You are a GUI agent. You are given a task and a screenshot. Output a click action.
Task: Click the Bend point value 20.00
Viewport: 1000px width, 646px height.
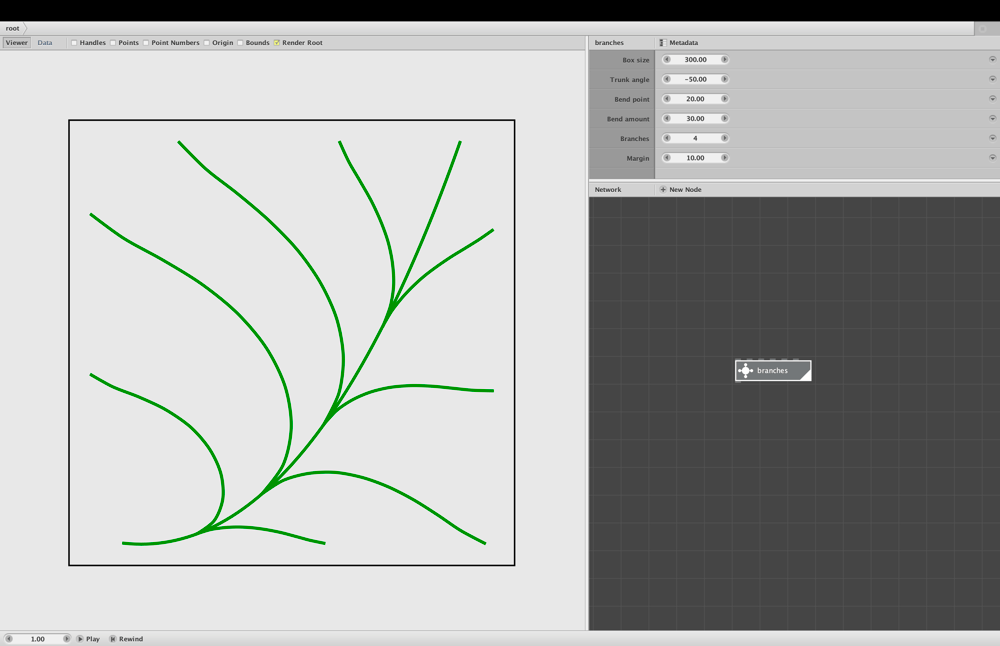[695, 99]
